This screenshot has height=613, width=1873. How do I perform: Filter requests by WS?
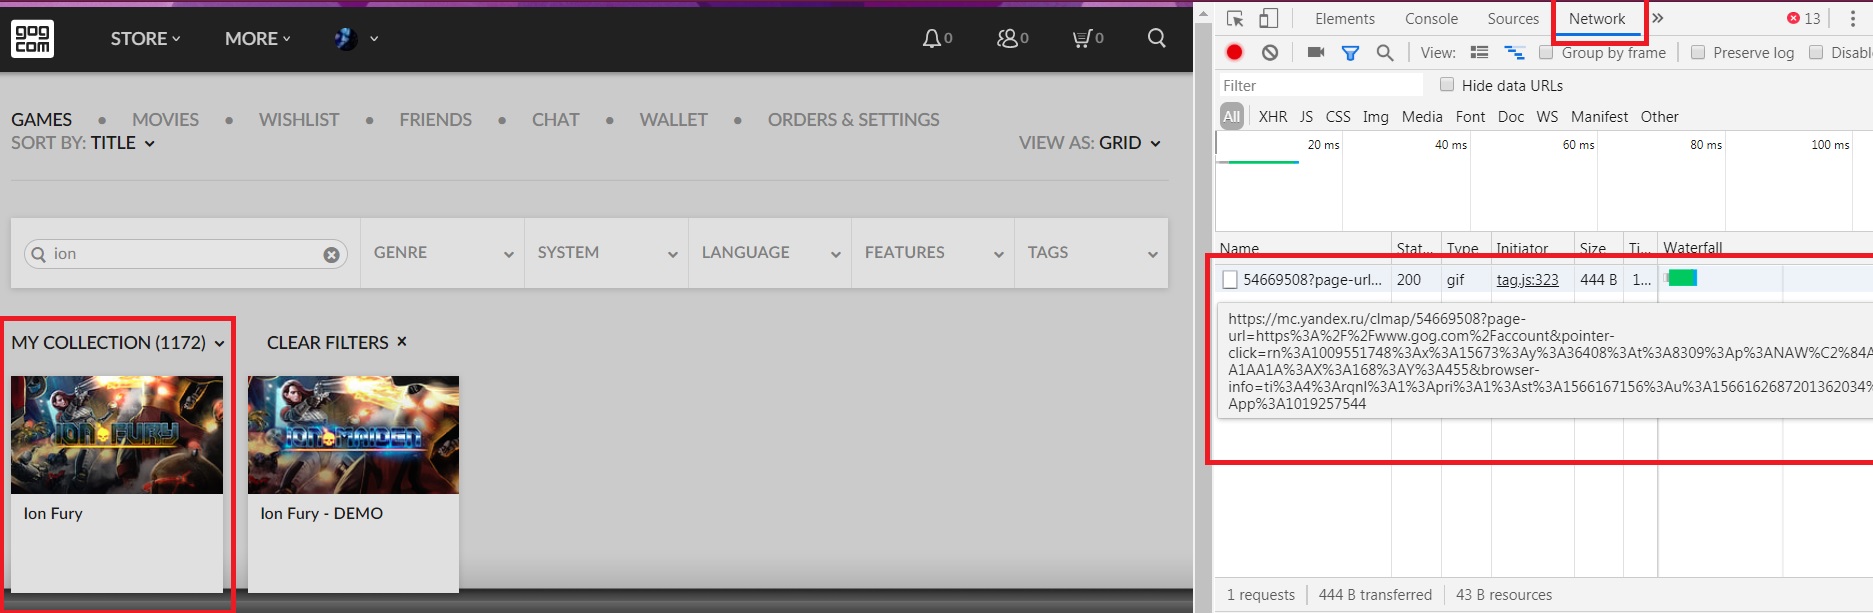1547,117
